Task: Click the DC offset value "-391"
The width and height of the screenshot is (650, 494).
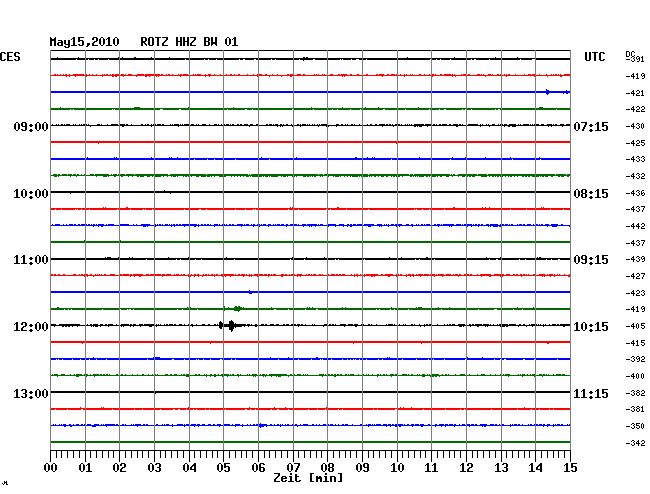Action: point(635,59)
